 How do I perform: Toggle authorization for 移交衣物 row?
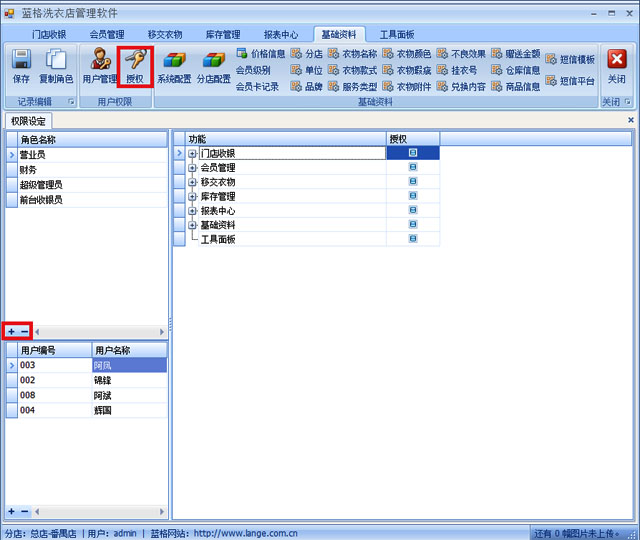[x=413, y=181]
